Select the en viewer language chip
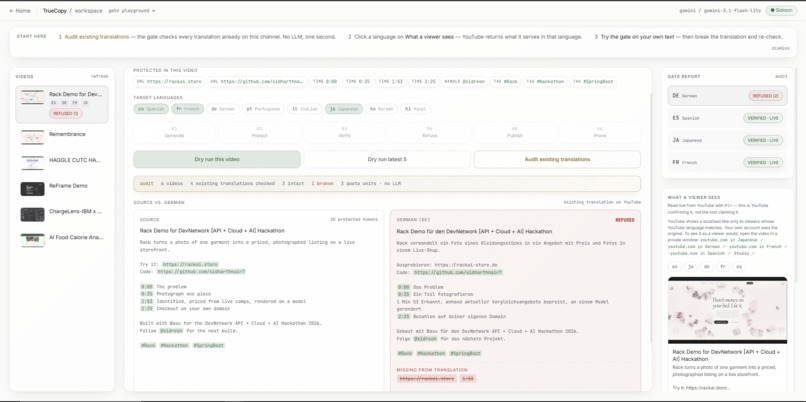Viewport: 806px width, 402px height. [674, 266]
